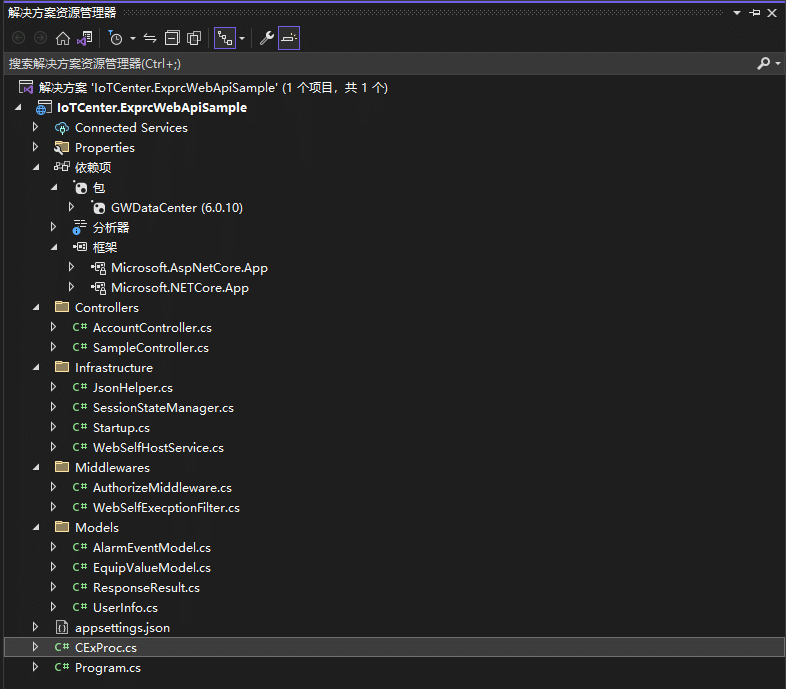Open the window position dropdown arrow
The image size is (786, 689).
(737, 13)
